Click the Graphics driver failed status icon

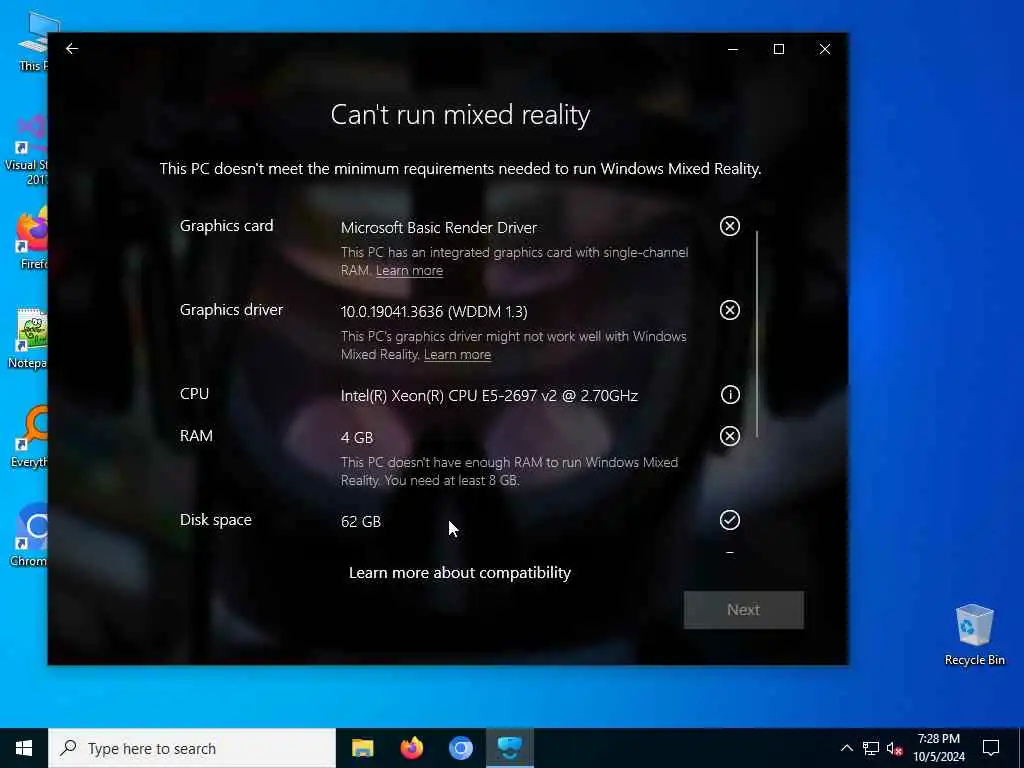tap(729, 310)
